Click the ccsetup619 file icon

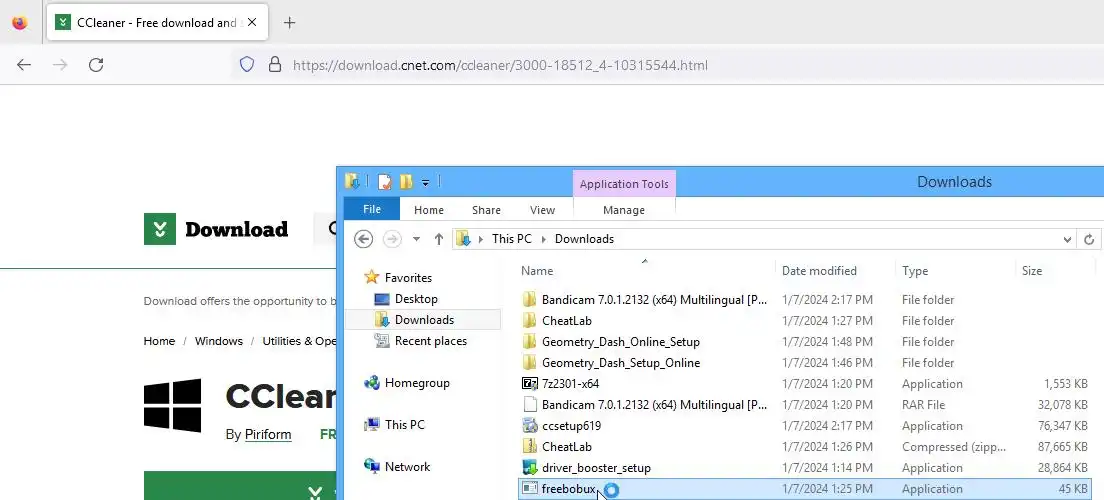(x=529, y=425)
